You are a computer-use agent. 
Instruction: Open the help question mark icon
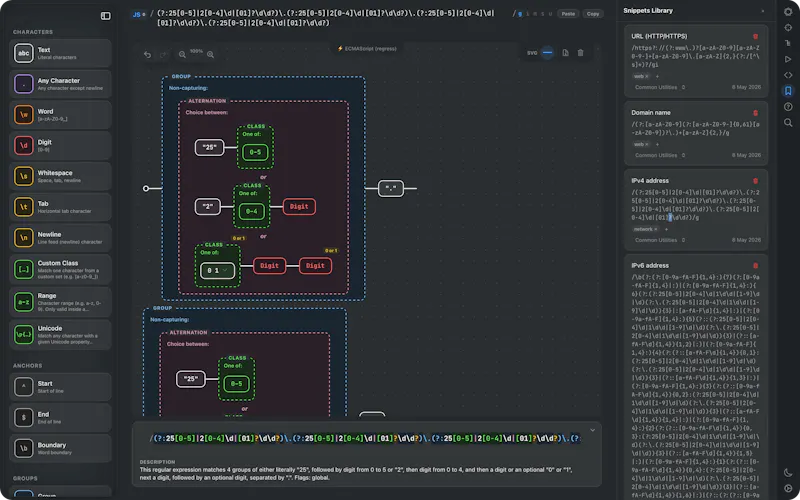click(788, 107)
